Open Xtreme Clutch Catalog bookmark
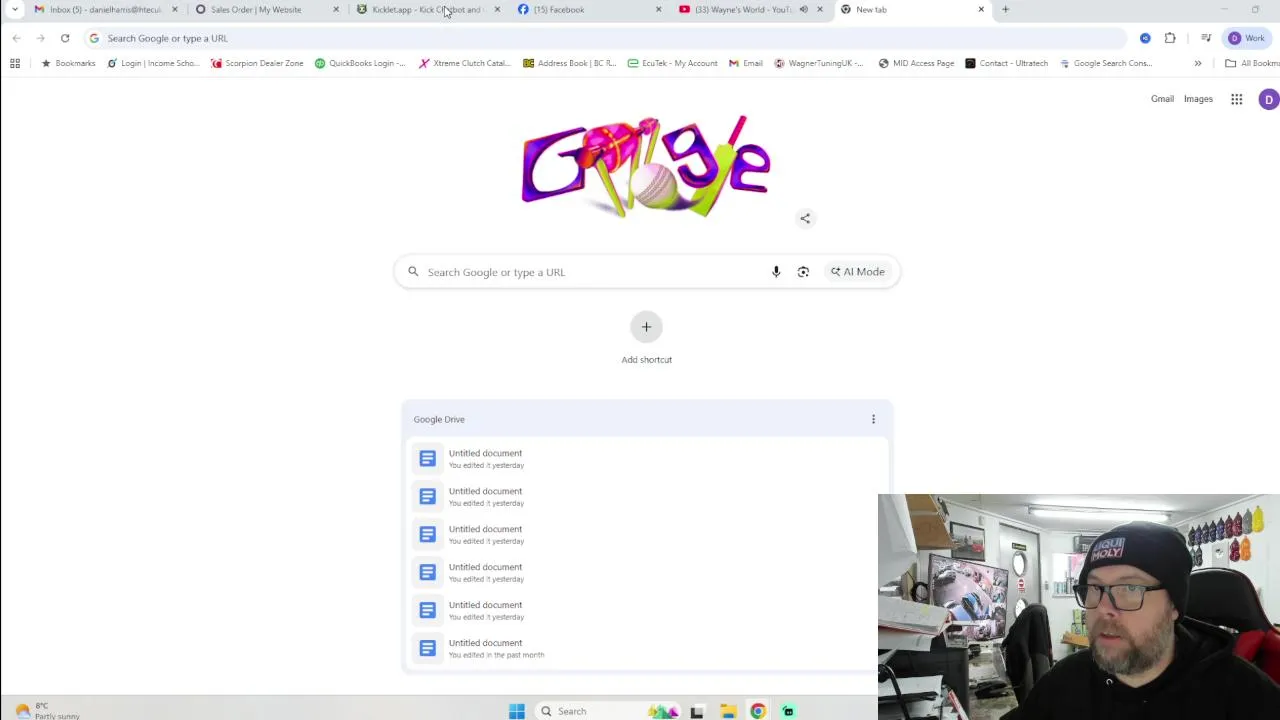Image resolution: width=1280 pixels, height=720 pixels. pyautogui.click(x=465, y=63)
